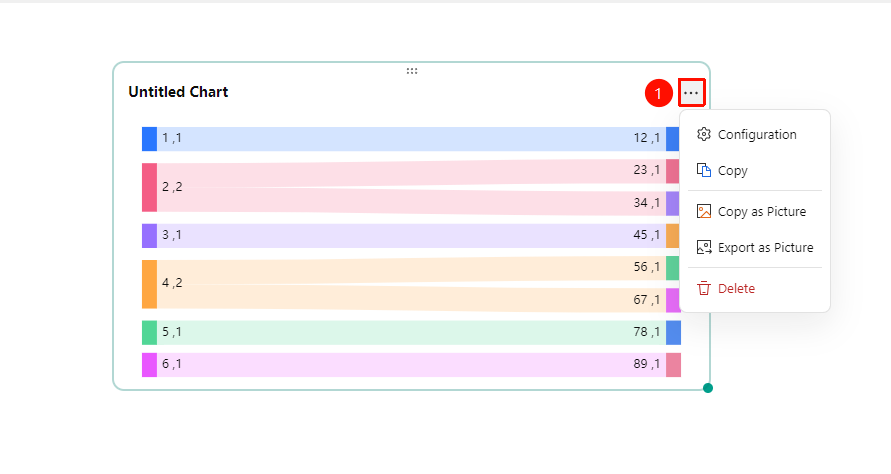Click the pink target node next to 89,1
The width and height of the screenshot is (891, 474).
(x=673, y=365)
